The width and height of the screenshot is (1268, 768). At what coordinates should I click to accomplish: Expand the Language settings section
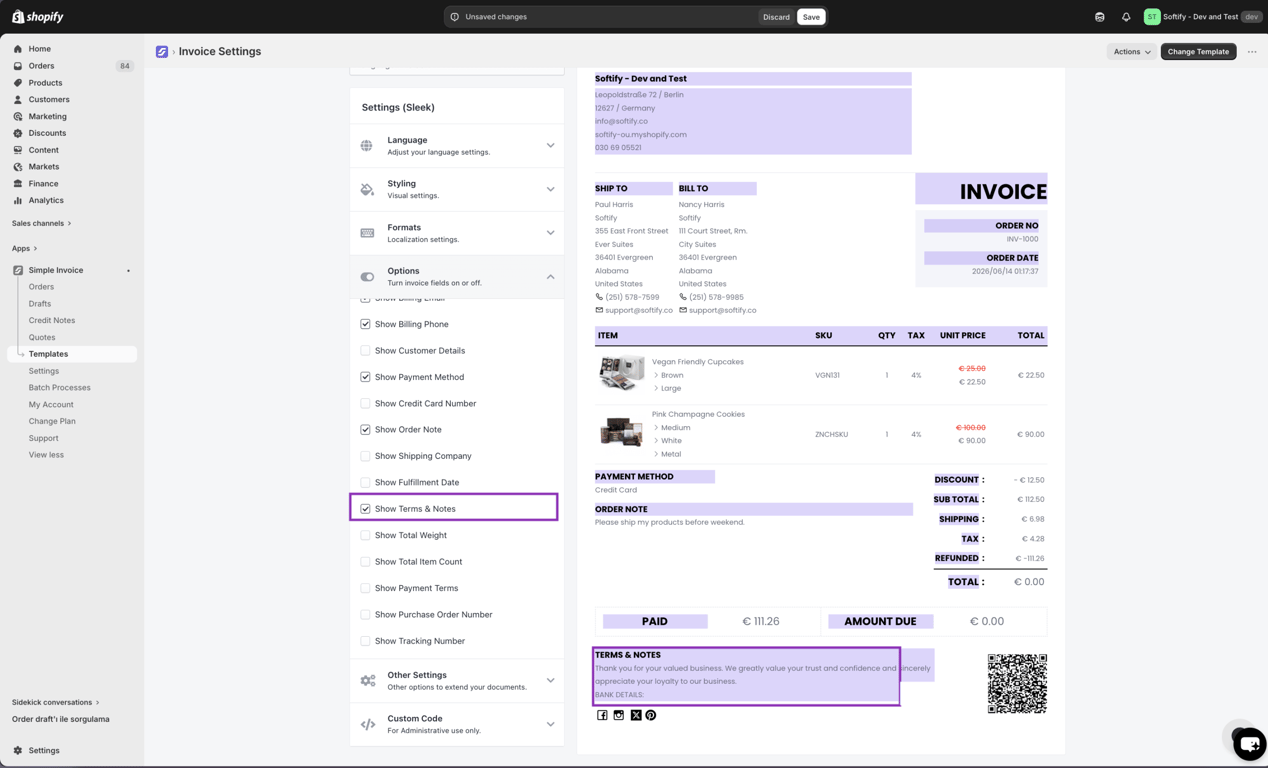pyautogui.click(x=457, y=146)
